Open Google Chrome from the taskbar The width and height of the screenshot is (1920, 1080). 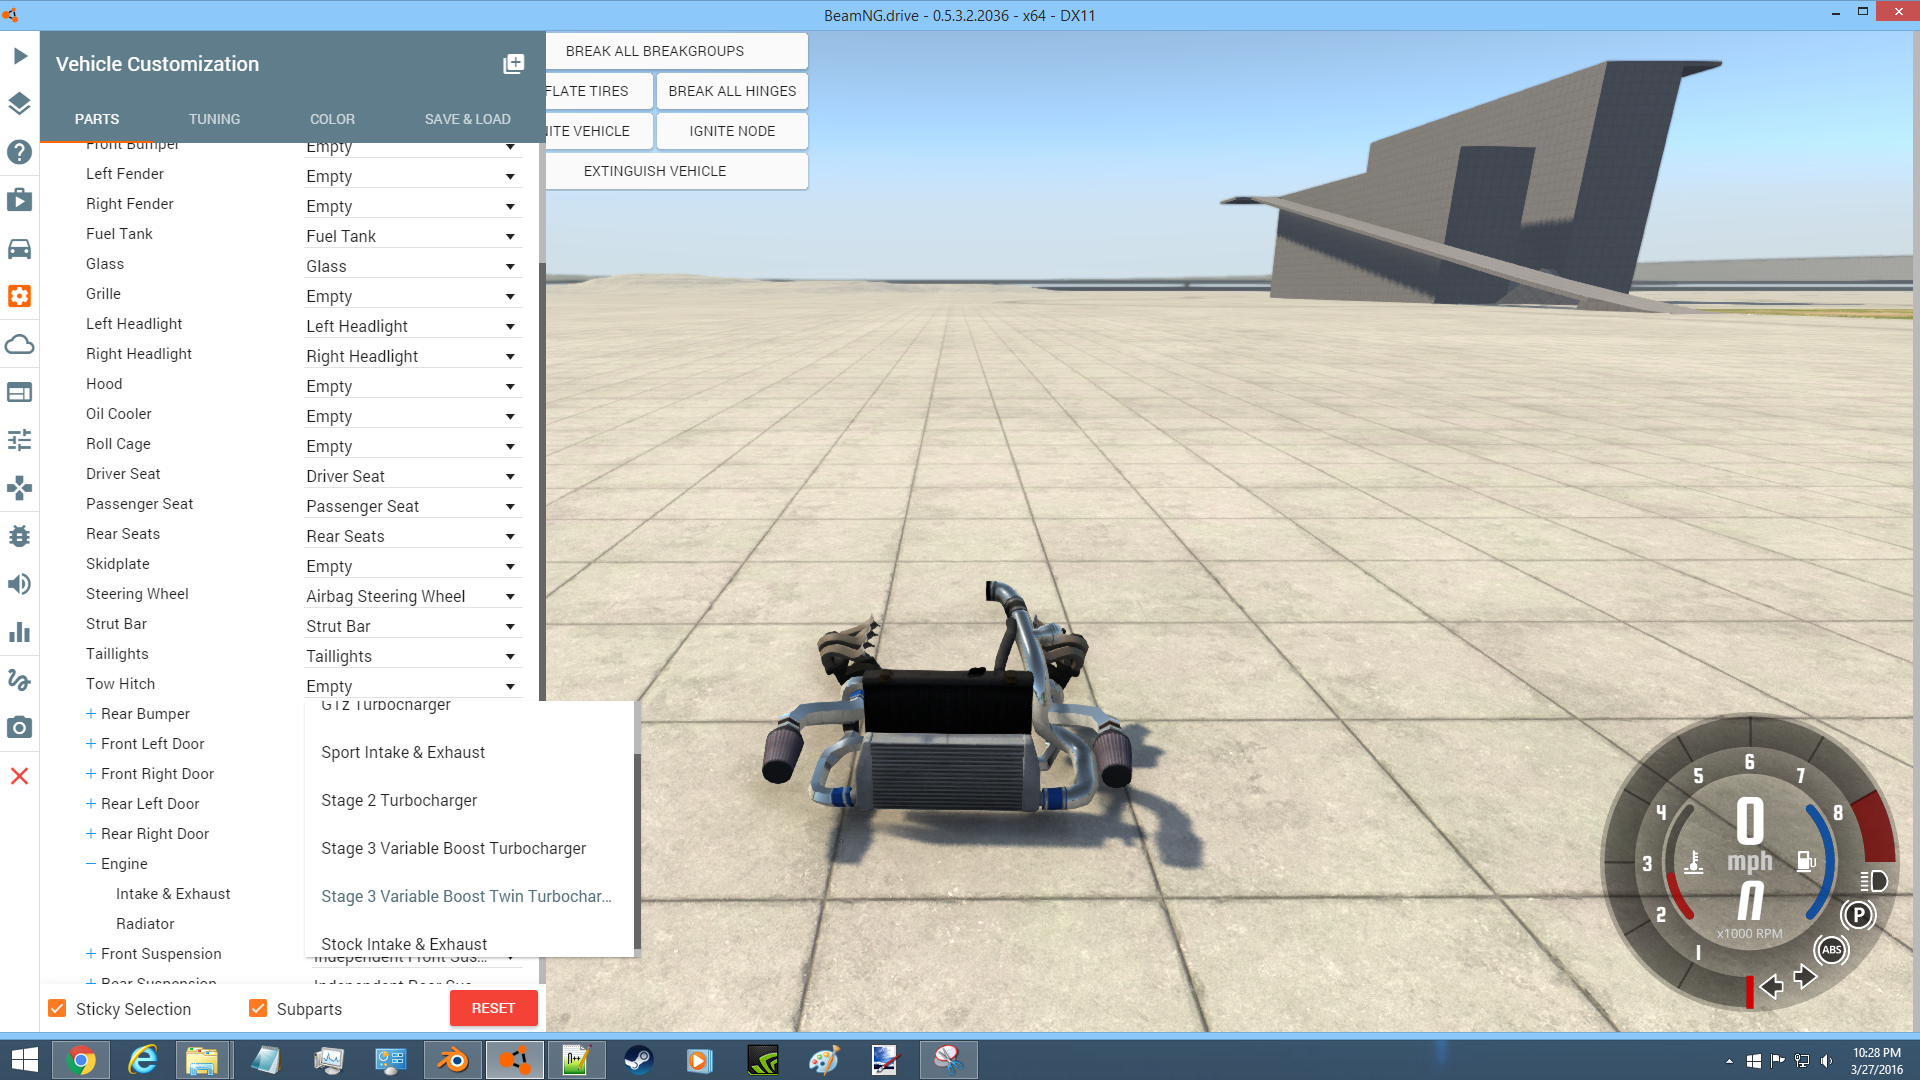81,1060
